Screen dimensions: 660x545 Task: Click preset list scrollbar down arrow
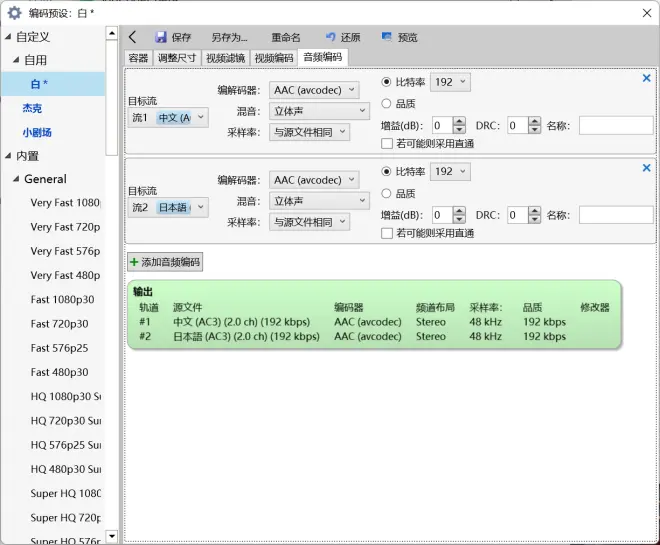pyautogui.click(x=112, y=536)
